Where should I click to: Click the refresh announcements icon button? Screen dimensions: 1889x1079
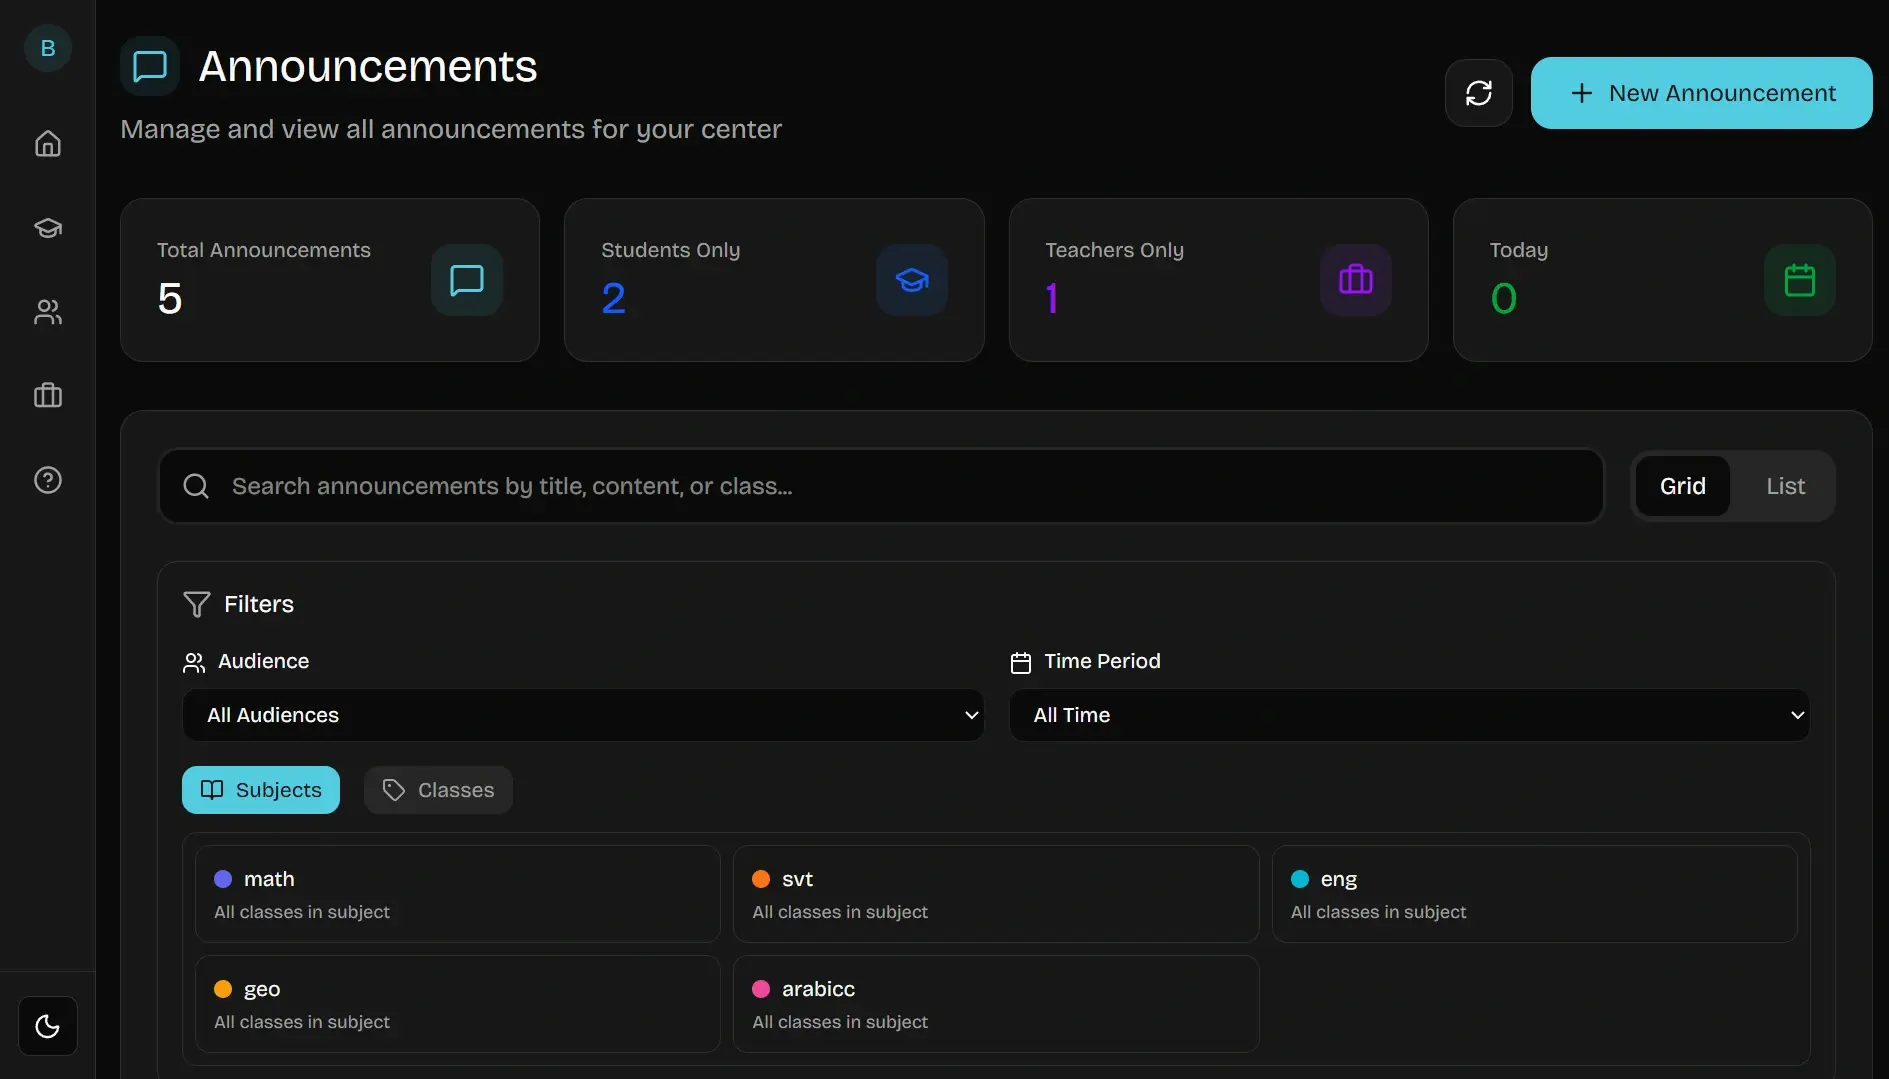[x=1478, y=93]
